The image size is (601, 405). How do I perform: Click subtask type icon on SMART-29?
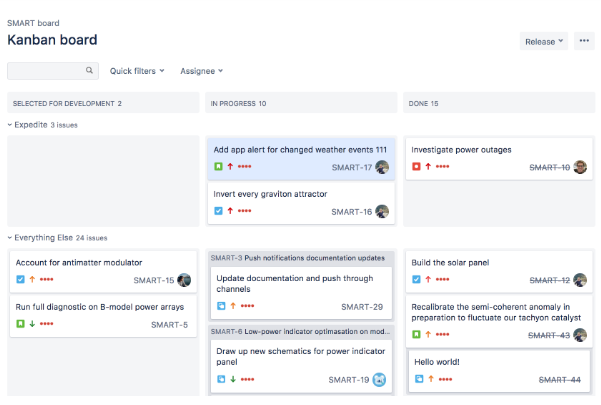click(221, 306)
